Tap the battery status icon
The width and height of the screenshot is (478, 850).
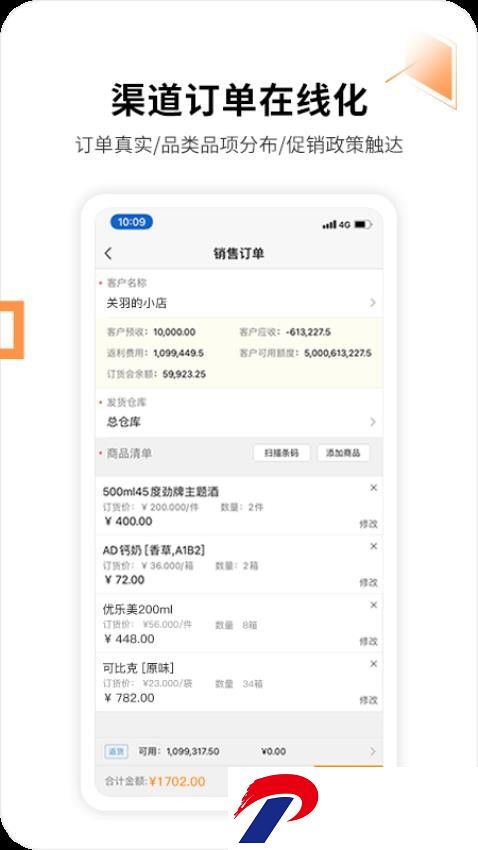363,224
